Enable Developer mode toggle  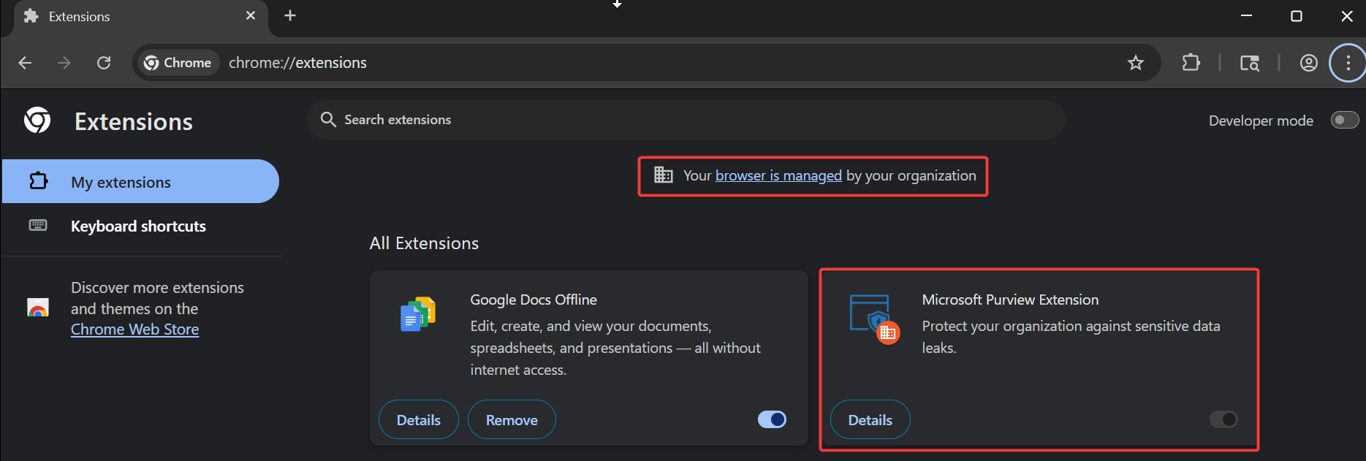point(1344,120)
